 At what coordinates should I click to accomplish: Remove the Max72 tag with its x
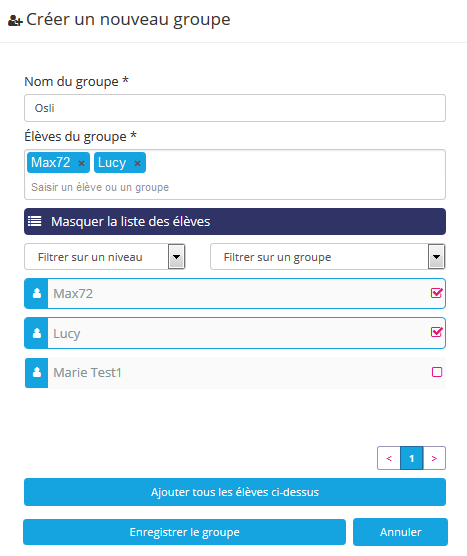[x=81, y=163]
